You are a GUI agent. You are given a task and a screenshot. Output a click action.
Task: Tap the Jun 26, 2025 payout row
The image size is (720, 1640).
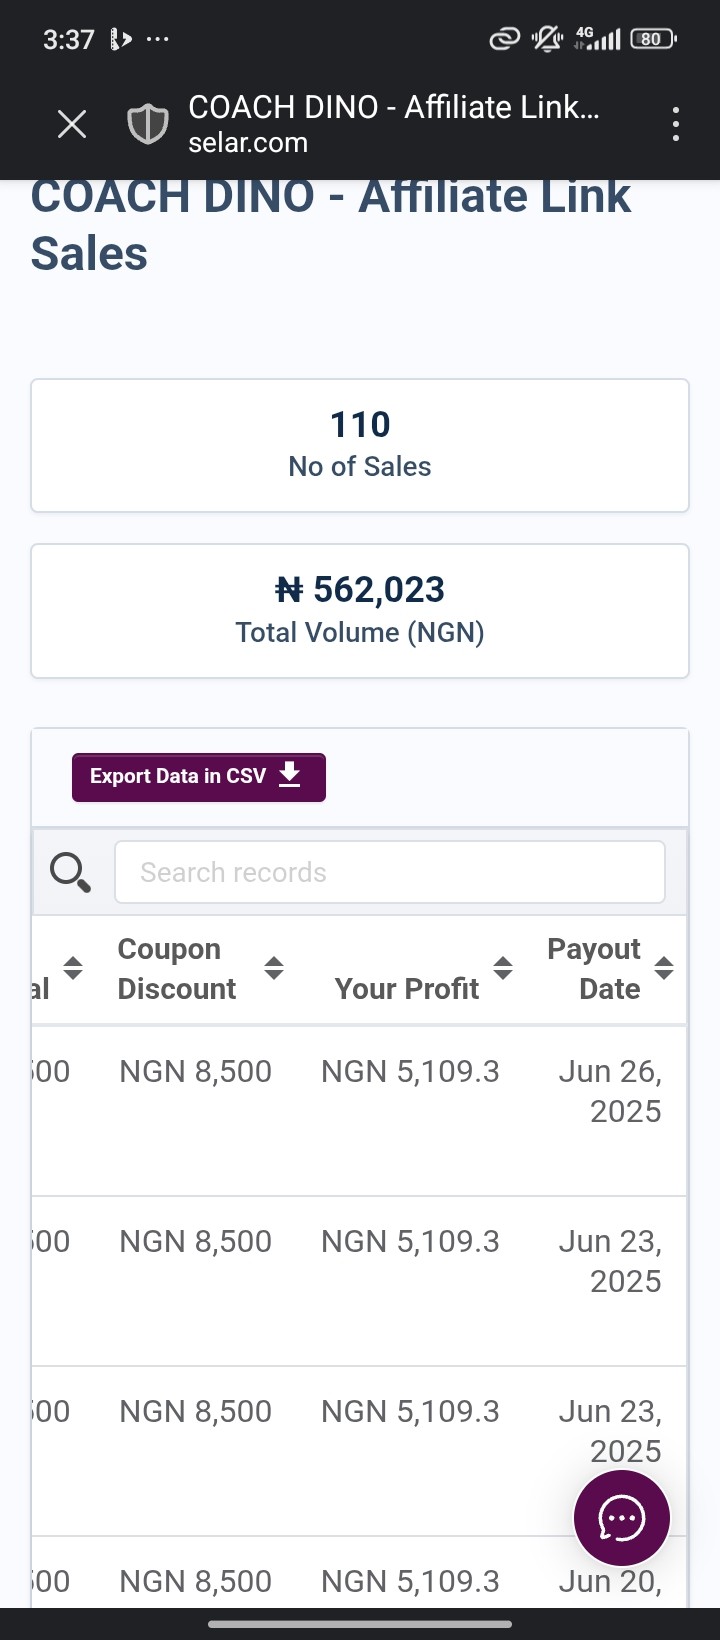coord(360,1110)
